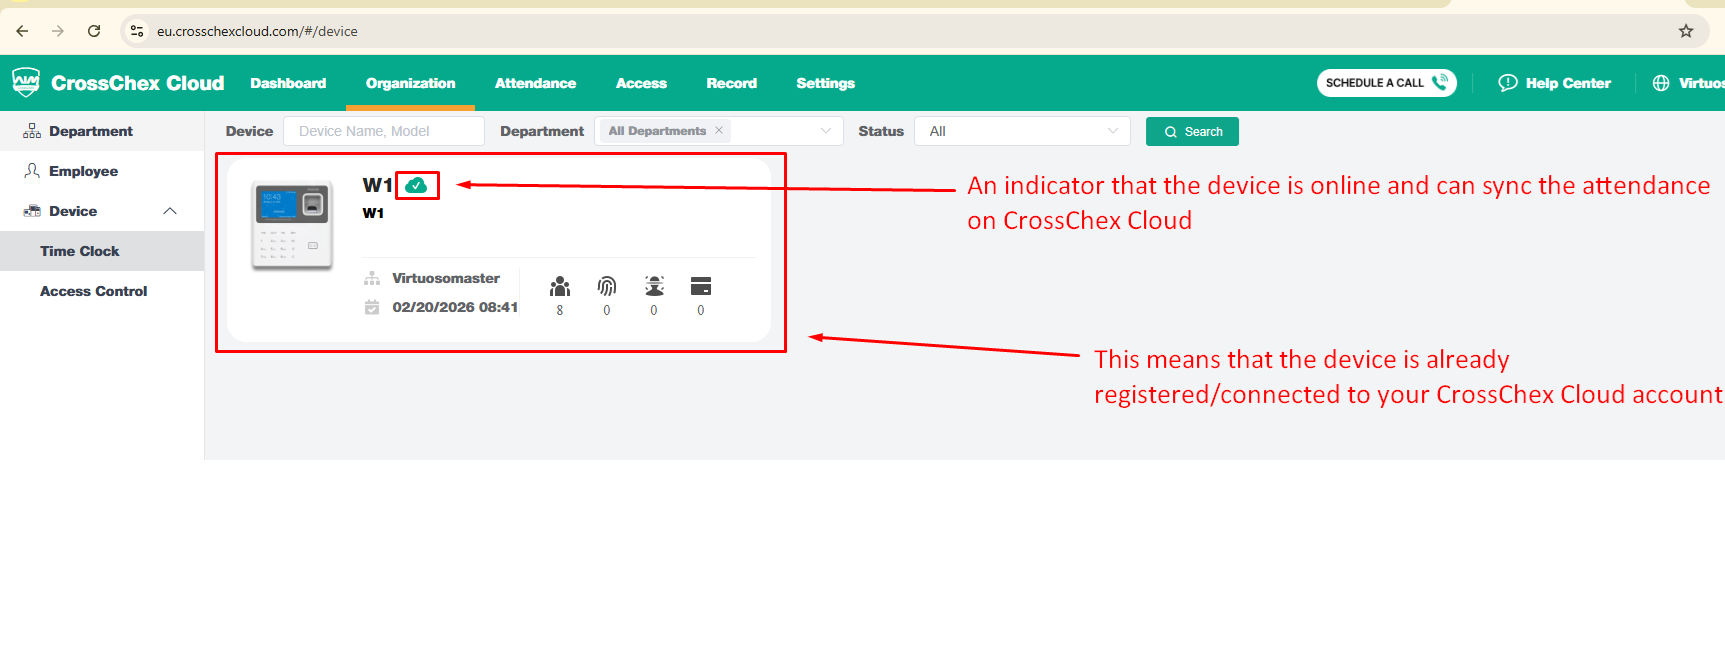Click the W1 online cloud status icon

[416, 185]
